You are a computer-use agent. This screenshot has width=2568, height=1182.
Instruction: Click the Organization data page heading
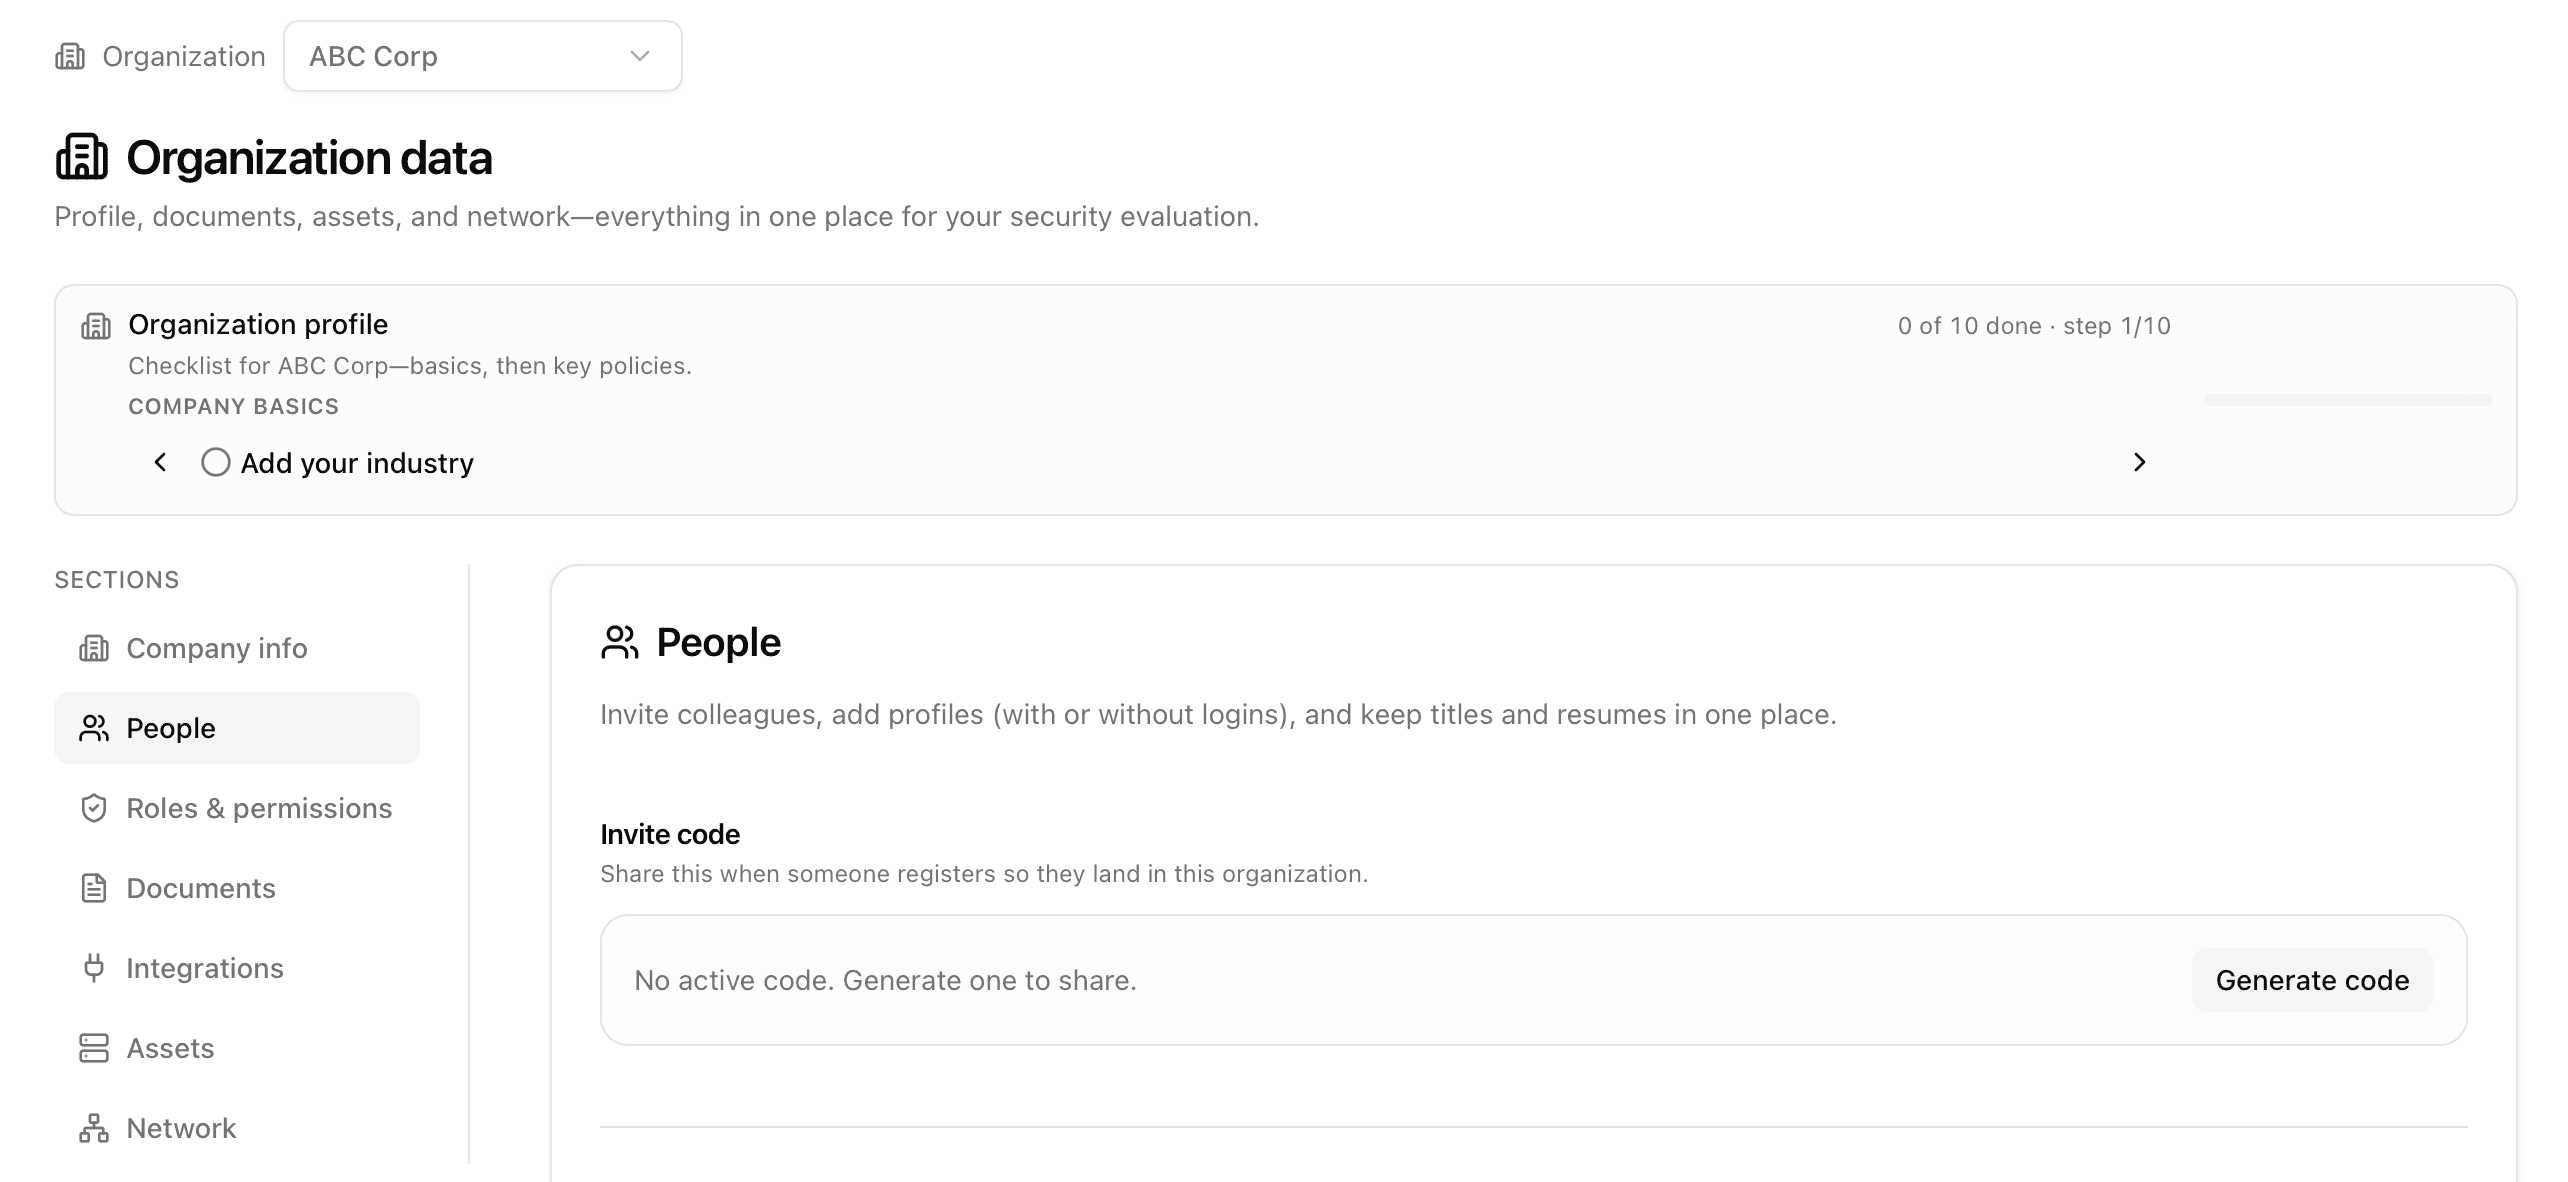point(308,157)
